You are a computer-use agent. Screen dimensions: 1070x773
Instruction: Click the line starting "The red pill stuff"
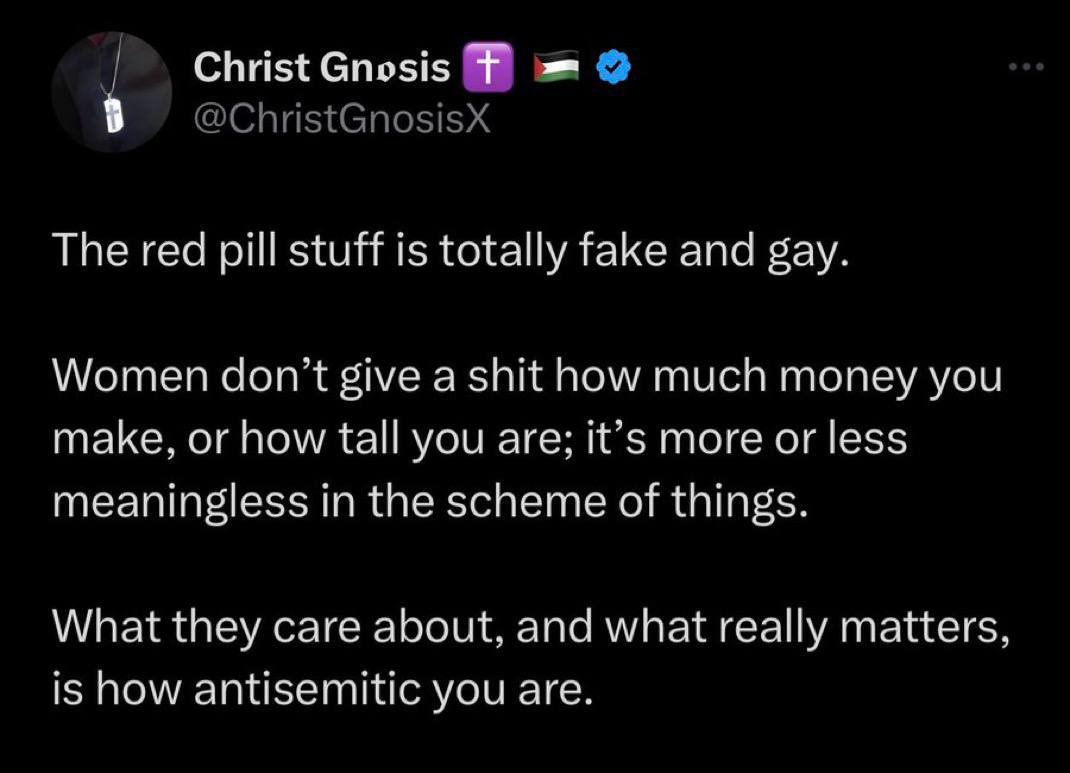click(x=452, y=250)
